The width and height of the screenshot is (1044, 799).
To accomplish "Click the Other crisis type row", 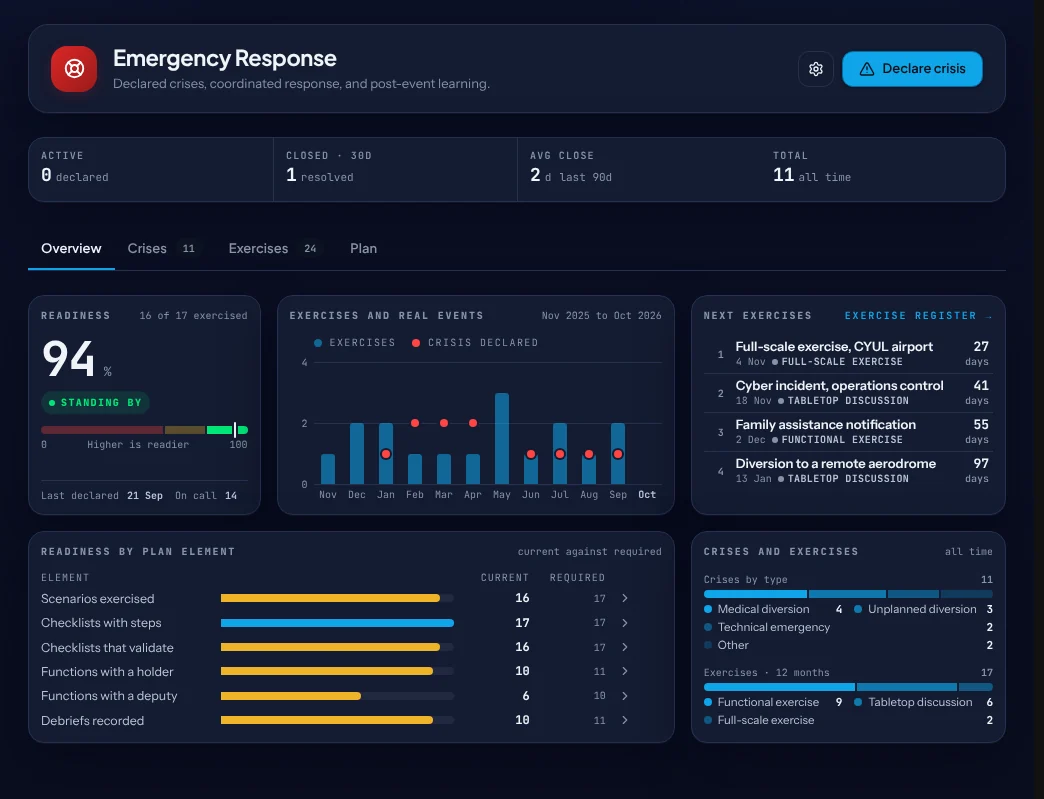I will click(848, 645).
